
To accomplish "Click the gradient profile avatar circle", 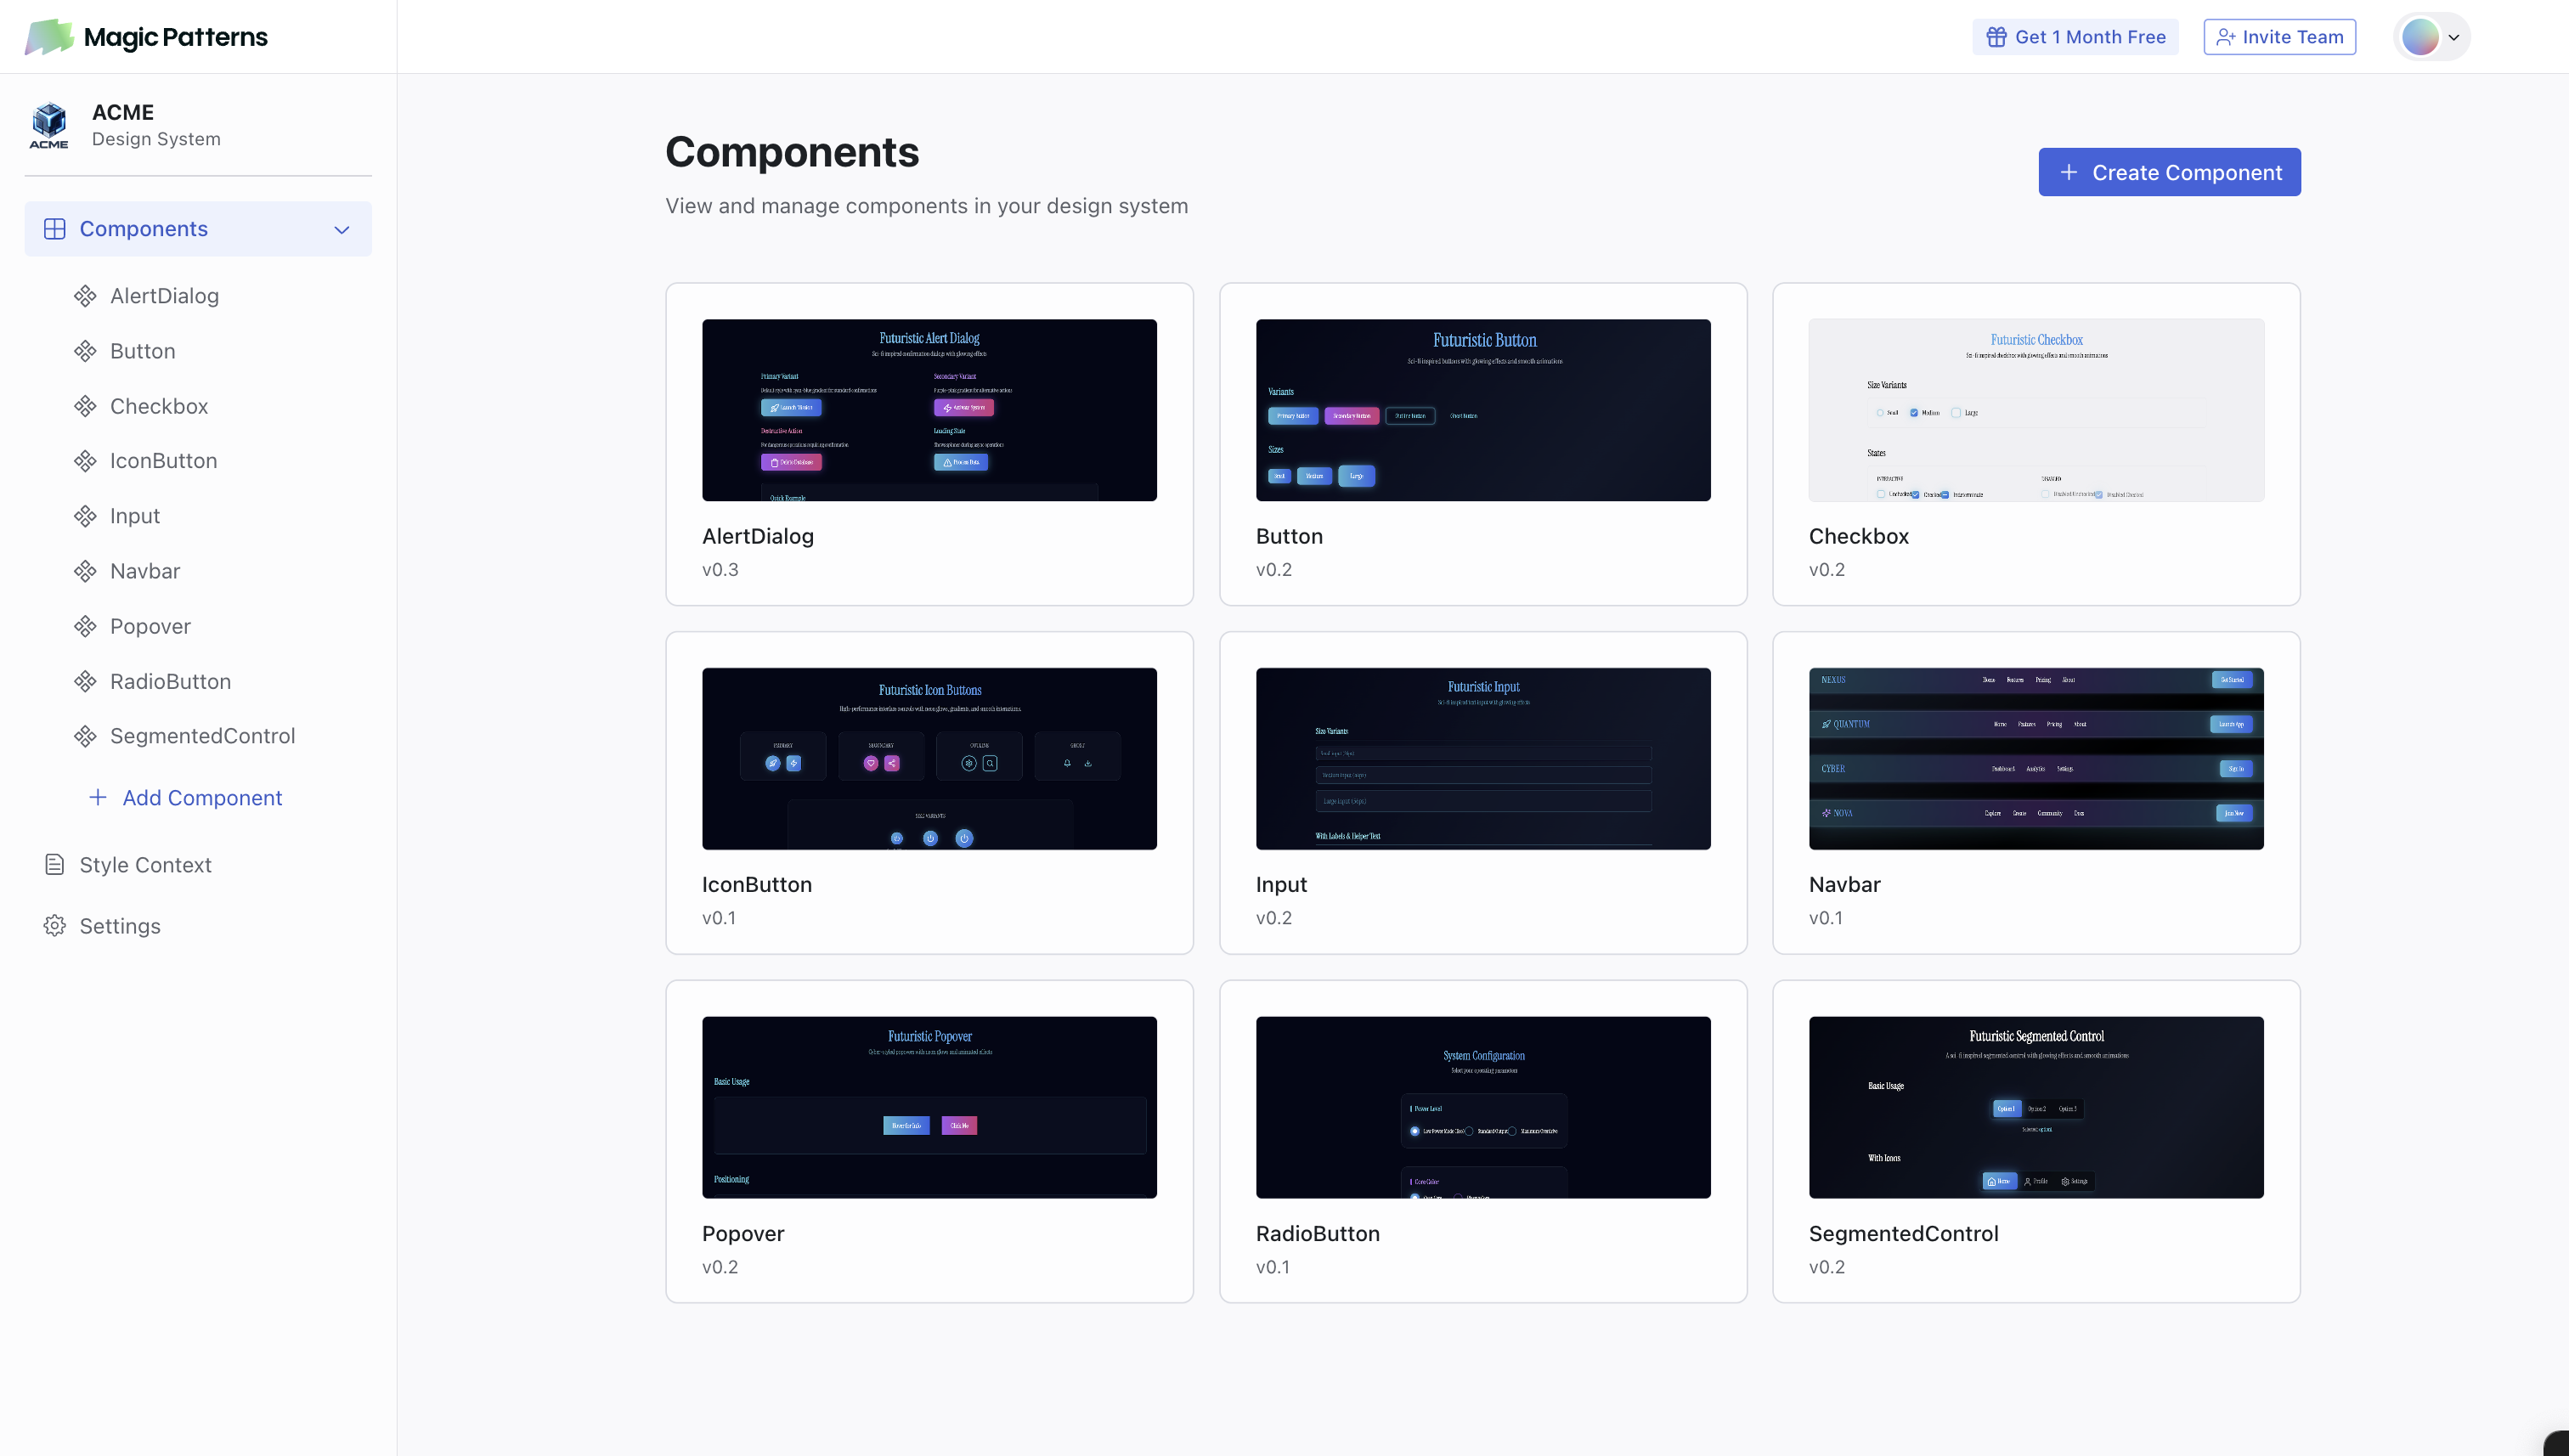I will (2420, 37).
